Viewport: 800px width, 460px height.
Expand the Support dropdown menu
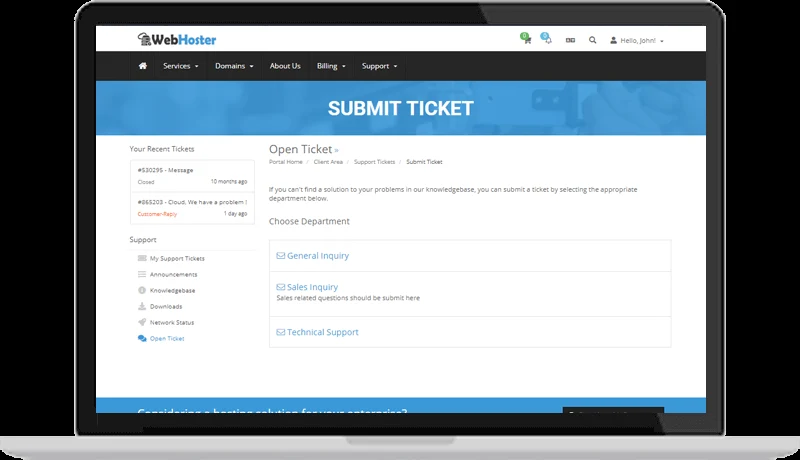[x=380, y=66]
